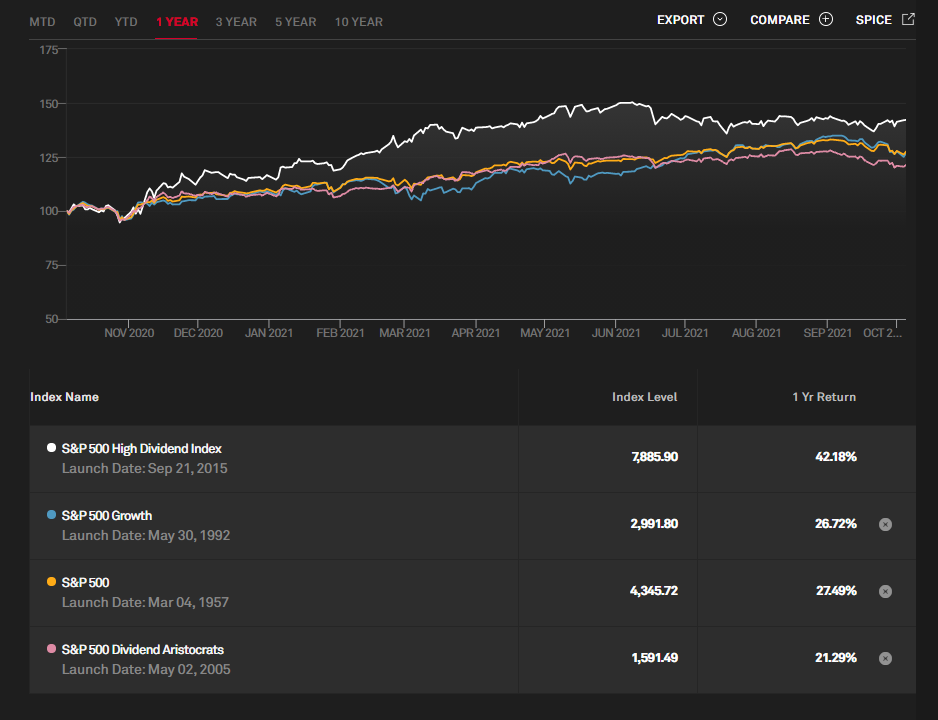Click the 27.49% return value
The height and width of the screenshot is (720, 938).
pyautogui.click(x=836, y=591)
